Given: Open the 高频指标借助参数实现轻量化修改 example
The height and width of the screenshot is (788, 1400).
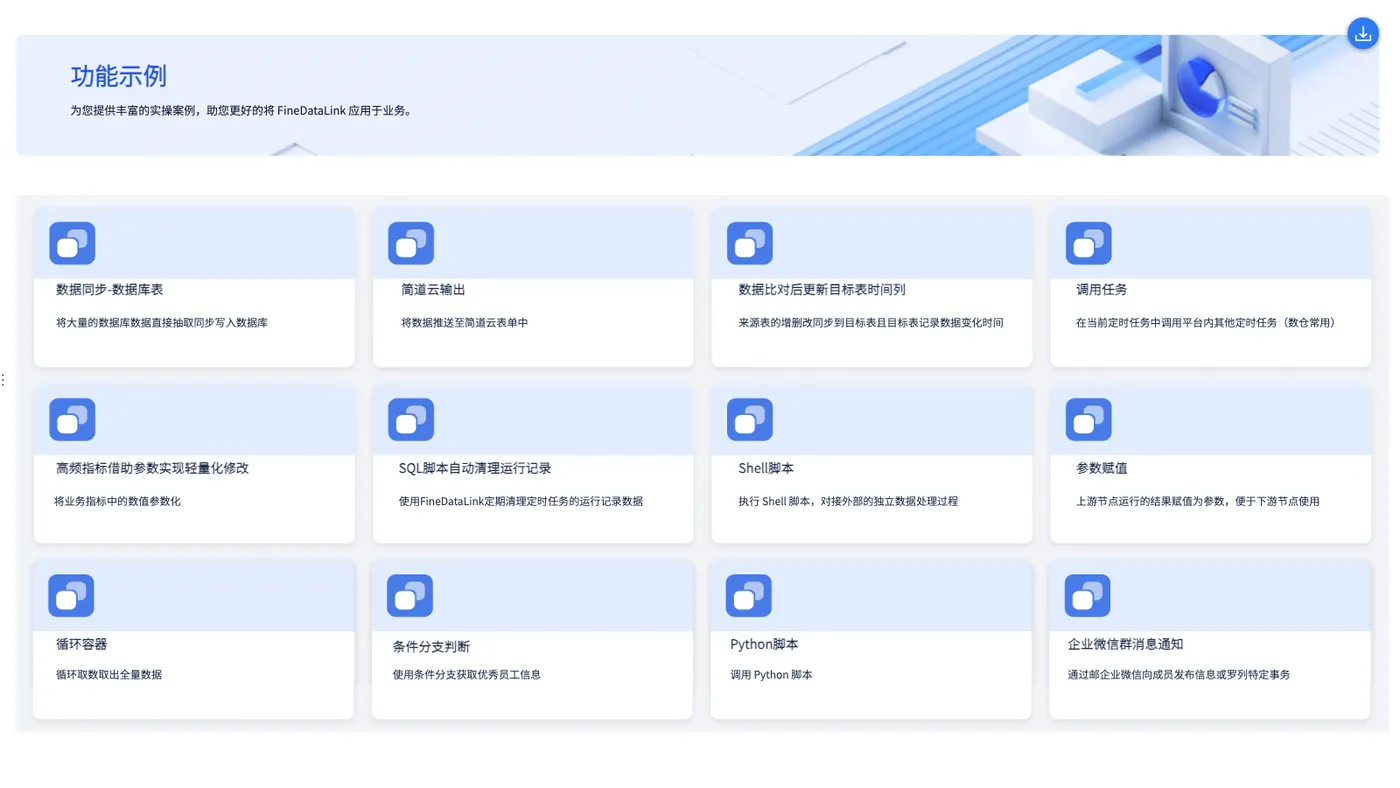Looking at the screenshot, I should 153,468.
